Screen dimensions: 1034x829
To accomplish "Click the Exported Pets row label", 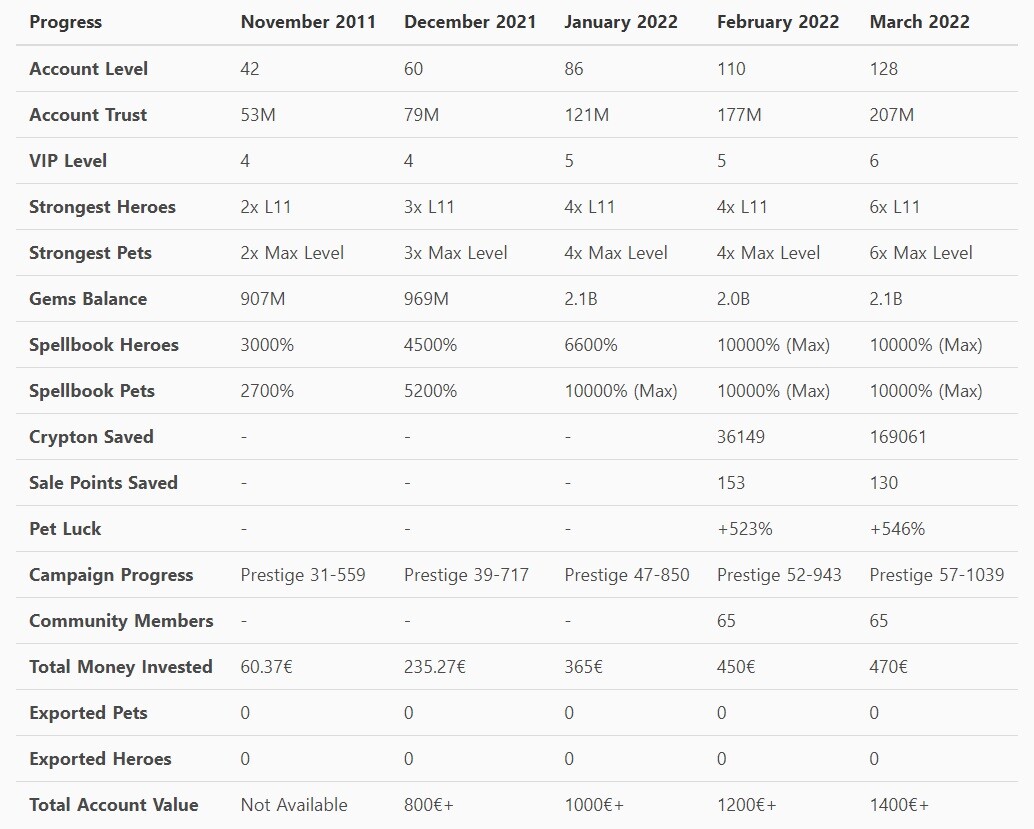I will 88,713.
